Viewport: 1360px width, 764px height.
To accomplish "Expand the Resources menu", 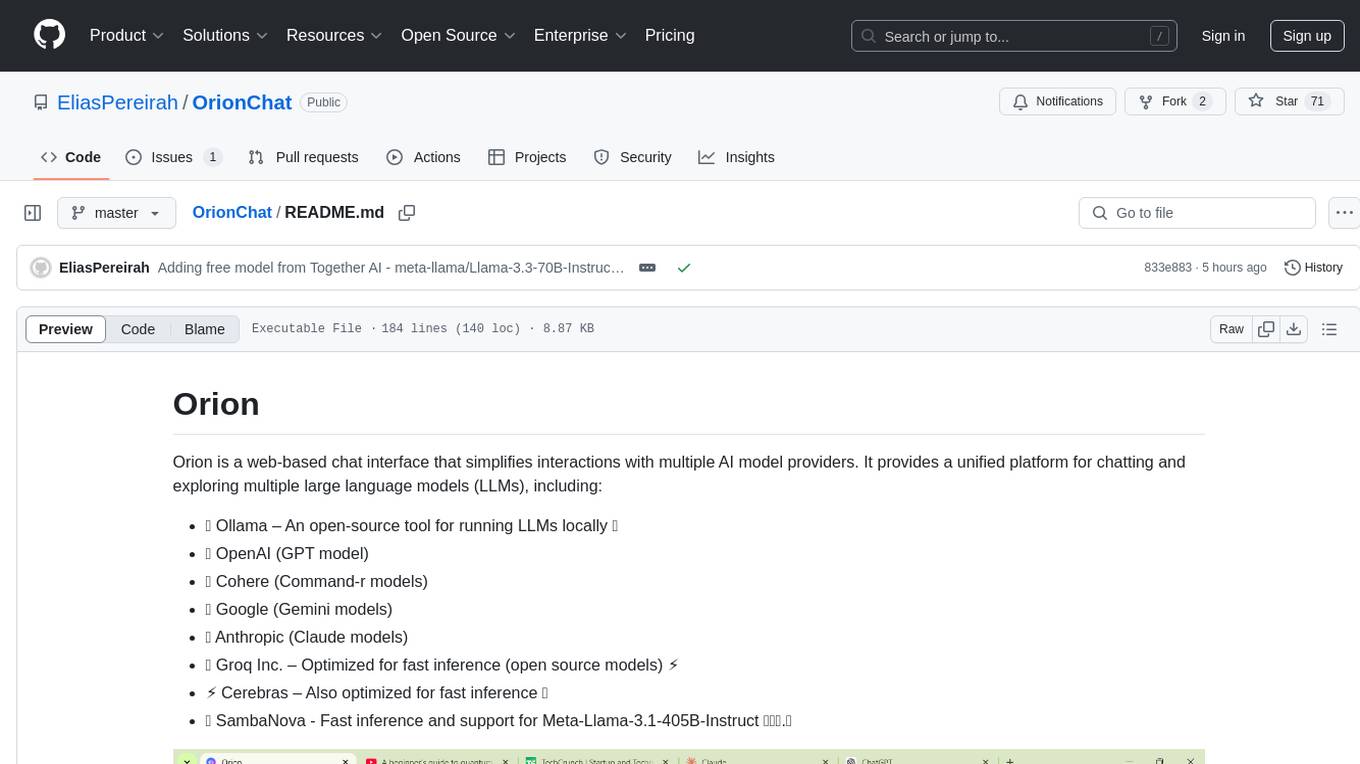I will (x=334, y=35).
